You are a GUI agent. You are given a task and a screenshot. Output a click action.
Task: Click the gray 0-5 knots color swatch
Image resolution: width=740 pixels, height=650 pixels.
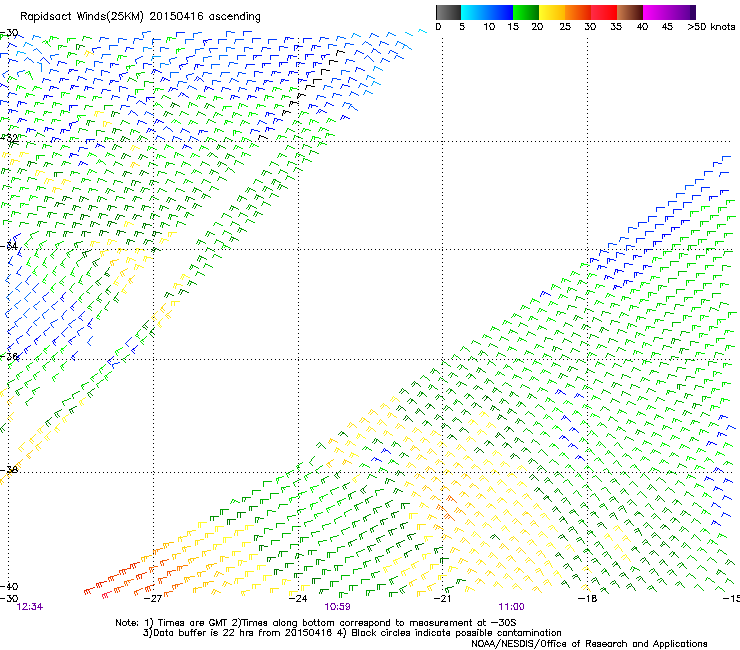coord(448,12)
